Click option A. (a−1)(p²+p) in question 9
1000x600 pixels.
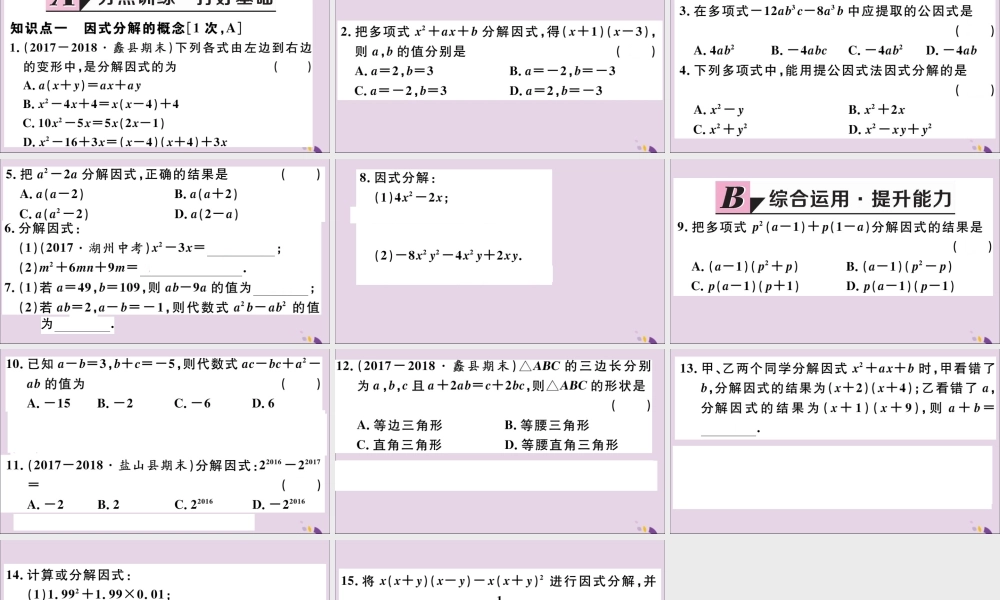point(744,267)
